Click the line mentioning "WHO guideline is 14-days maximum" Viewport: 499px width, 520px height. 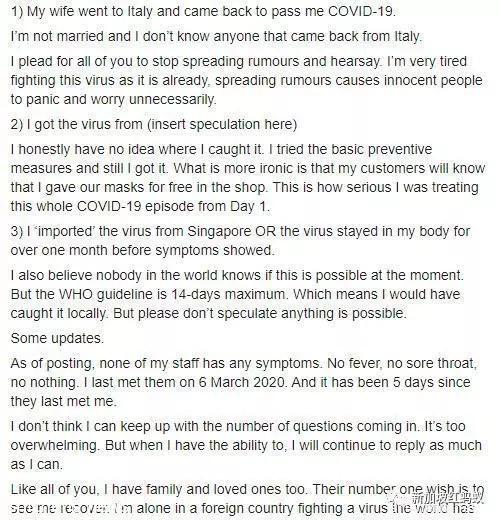235,294
